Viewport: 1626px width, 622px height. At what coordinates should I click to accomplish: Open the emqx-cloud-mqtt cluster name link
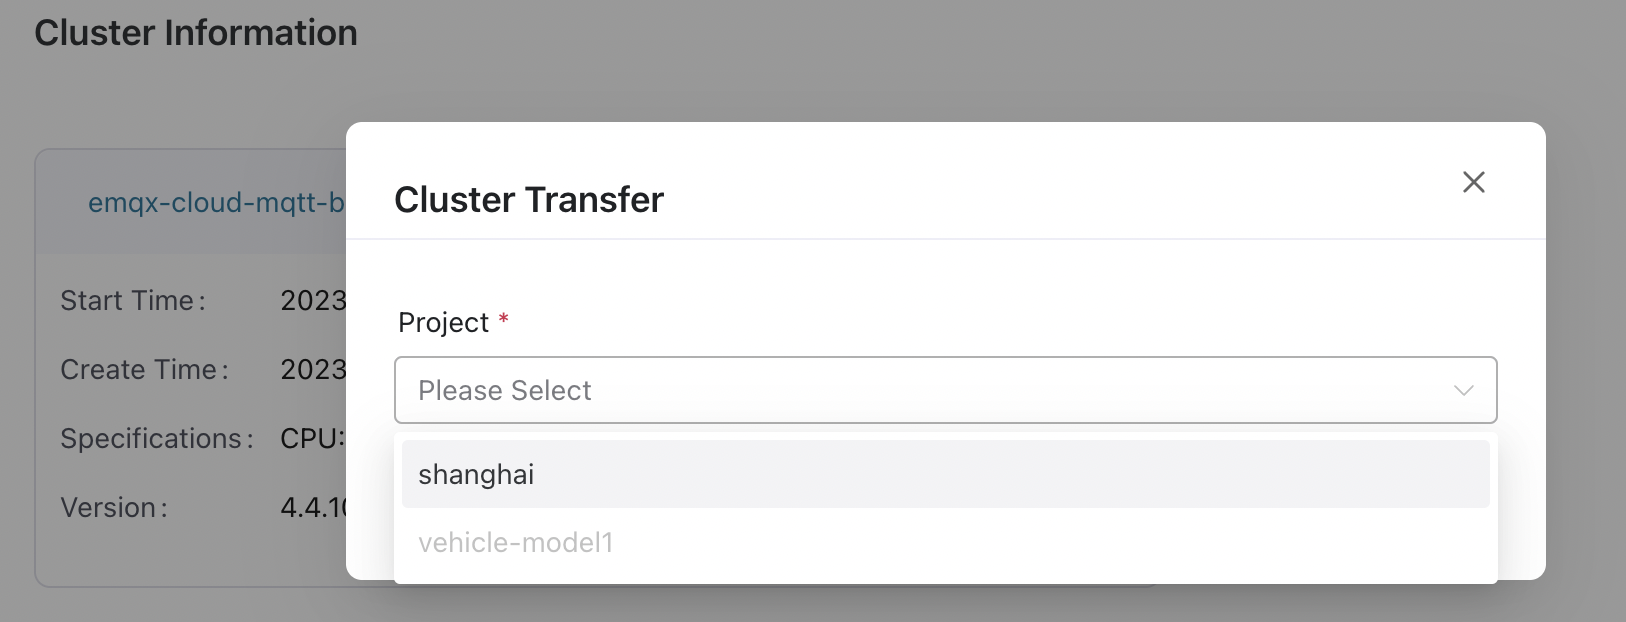pyautogui.click(x=216, y=203)
